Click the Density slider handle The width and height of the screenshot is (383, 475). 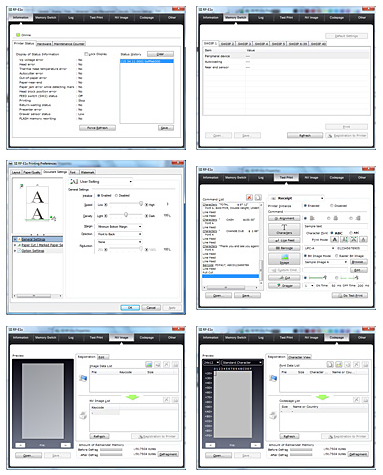pos(126,214)
